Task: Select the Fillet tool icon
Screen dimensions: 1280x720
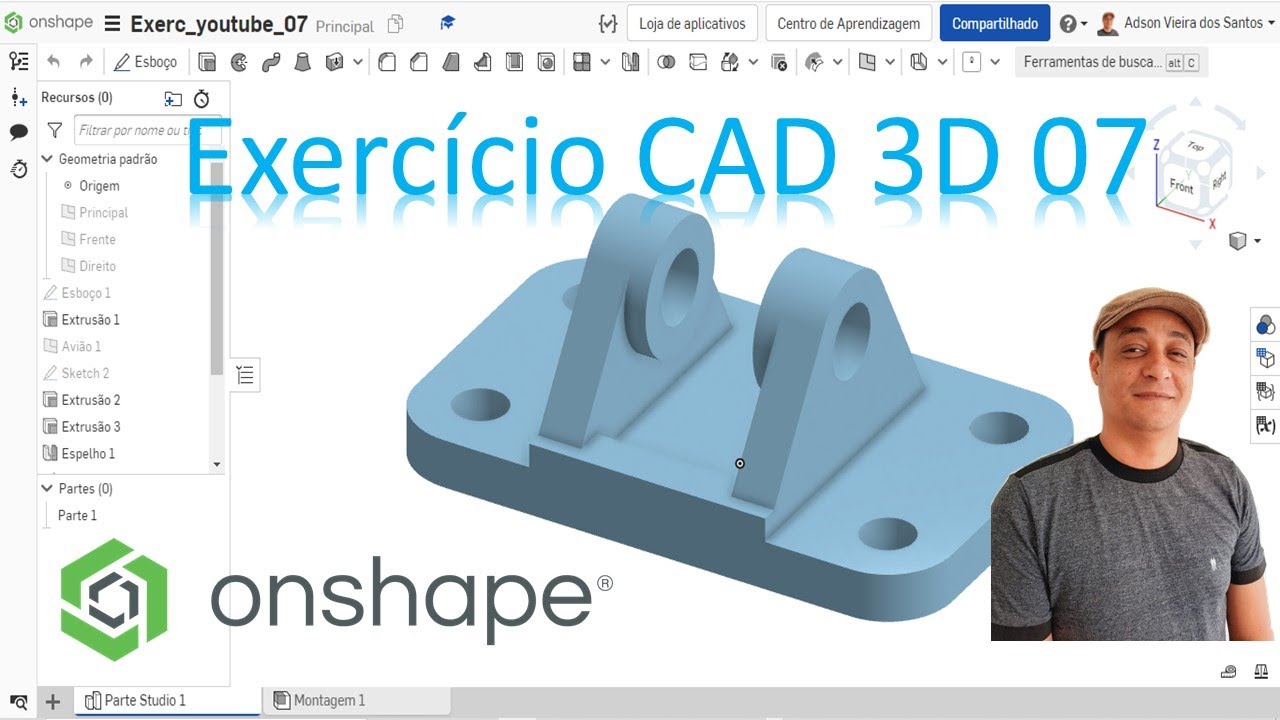Action: click(x=387, y=62)
